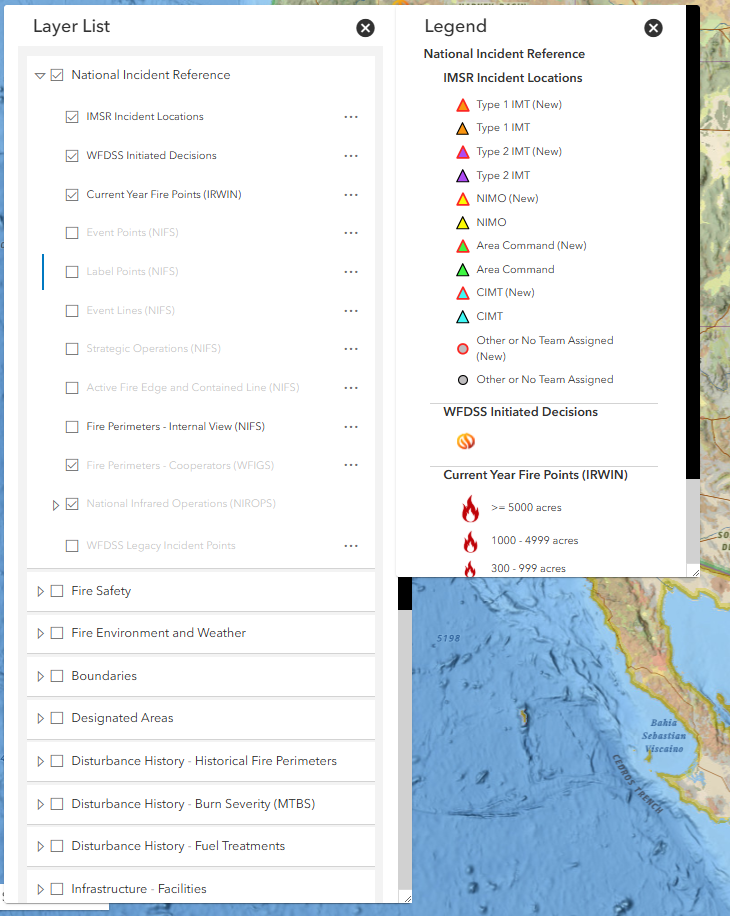The width and height of the screenshot is (730, 916).
Task: Open options menu for Label Points (NIFS)
Action: 351,272
